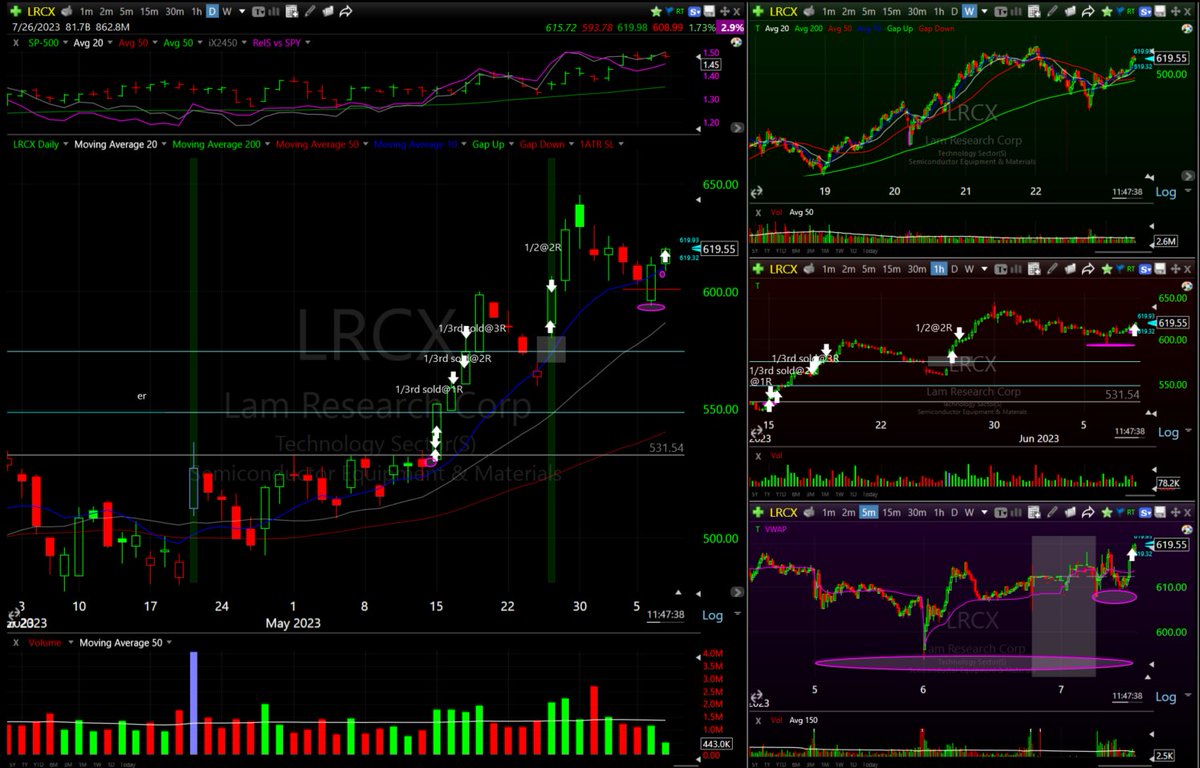Select the W weekly timeframe on the daily chart
Viewport: 1200px width, 768px height.
[227, 12]
